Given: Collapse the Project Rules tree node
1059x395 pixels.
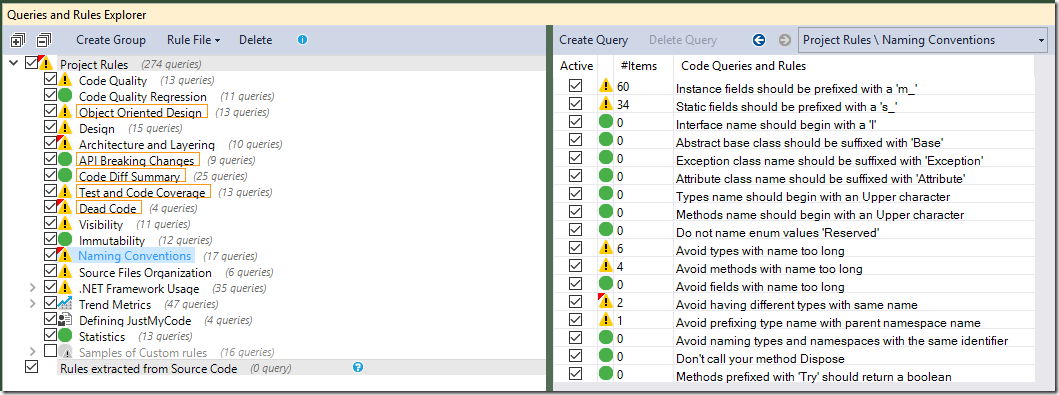Looking at the screenshot, I should tap(14, 63).
